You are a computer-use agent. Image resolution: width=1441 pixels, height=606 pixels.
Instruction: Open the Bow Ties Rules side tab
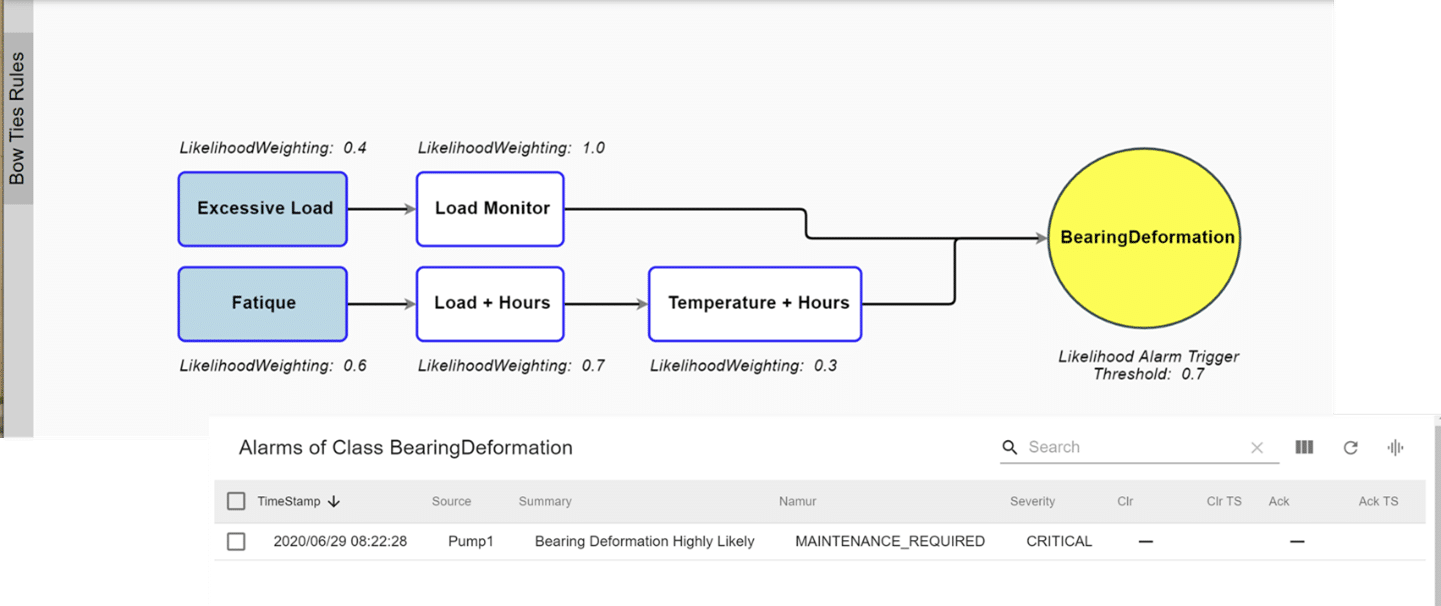17,118
